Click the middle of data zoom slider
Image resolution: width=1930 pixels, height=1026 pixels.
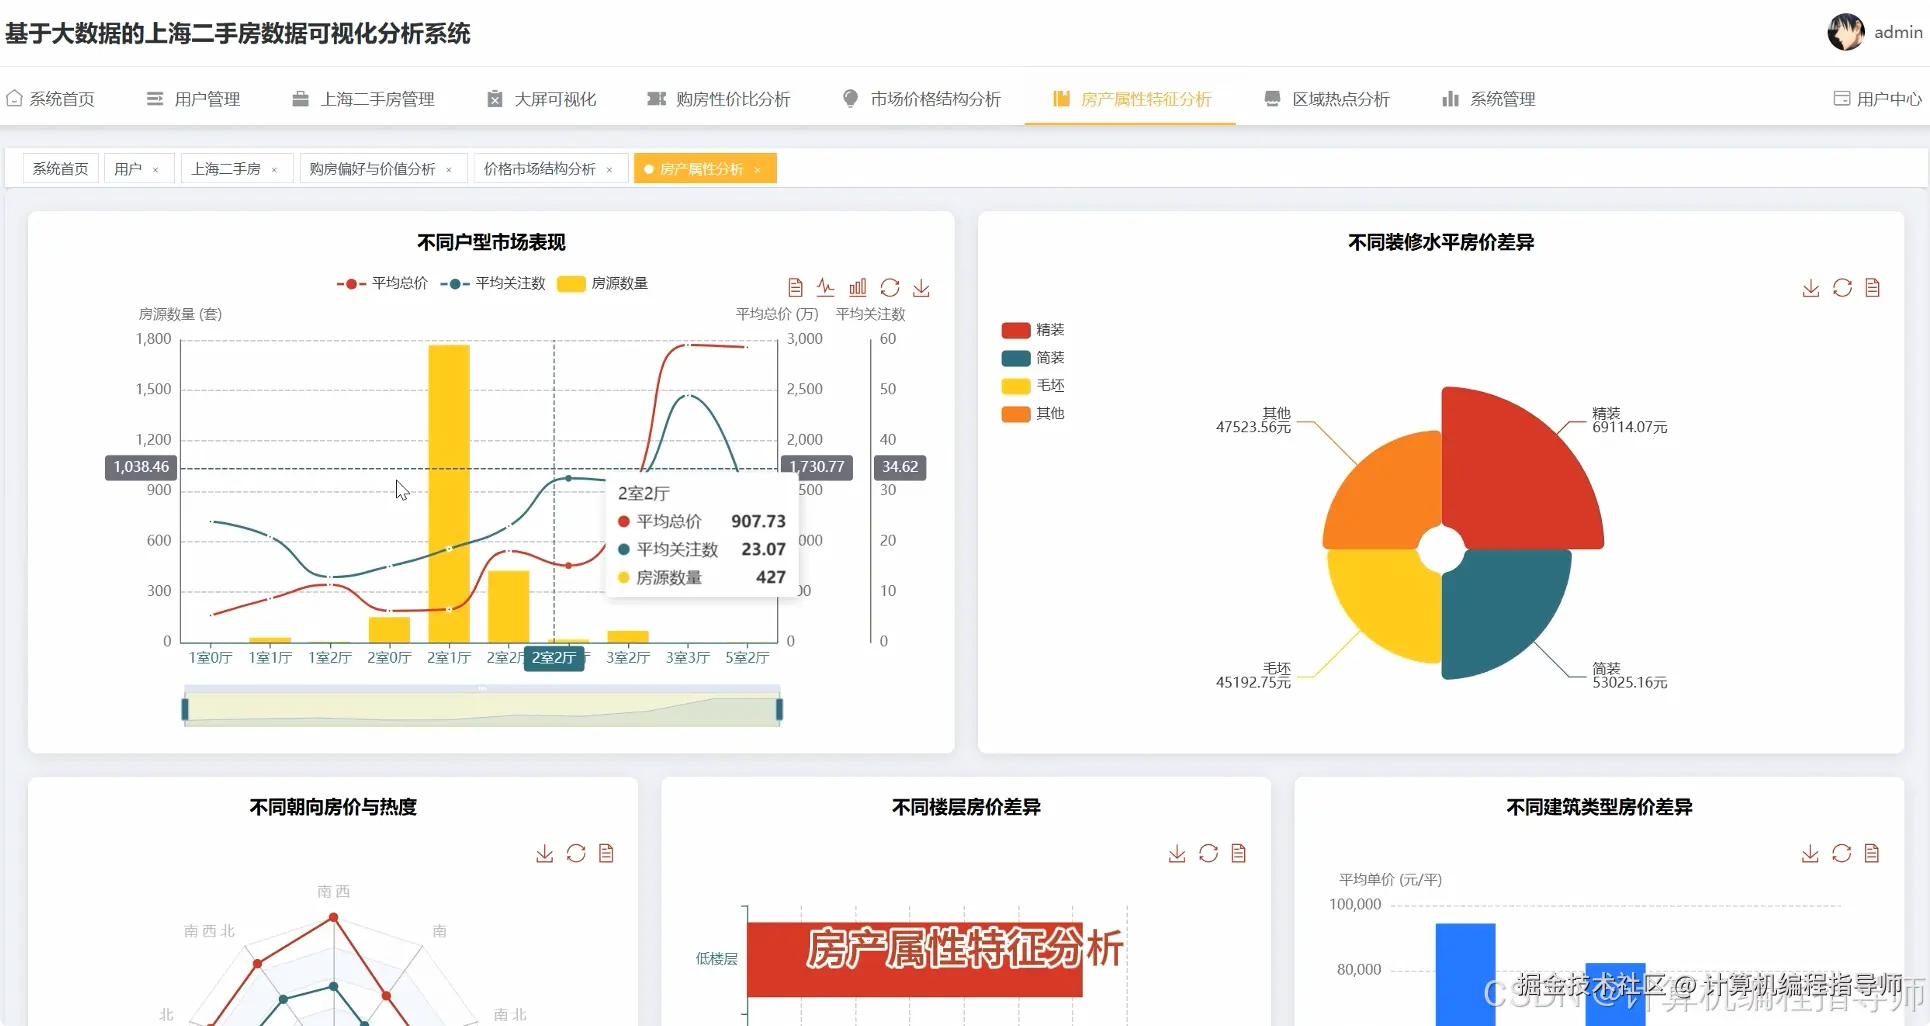[x=482, y=710]
